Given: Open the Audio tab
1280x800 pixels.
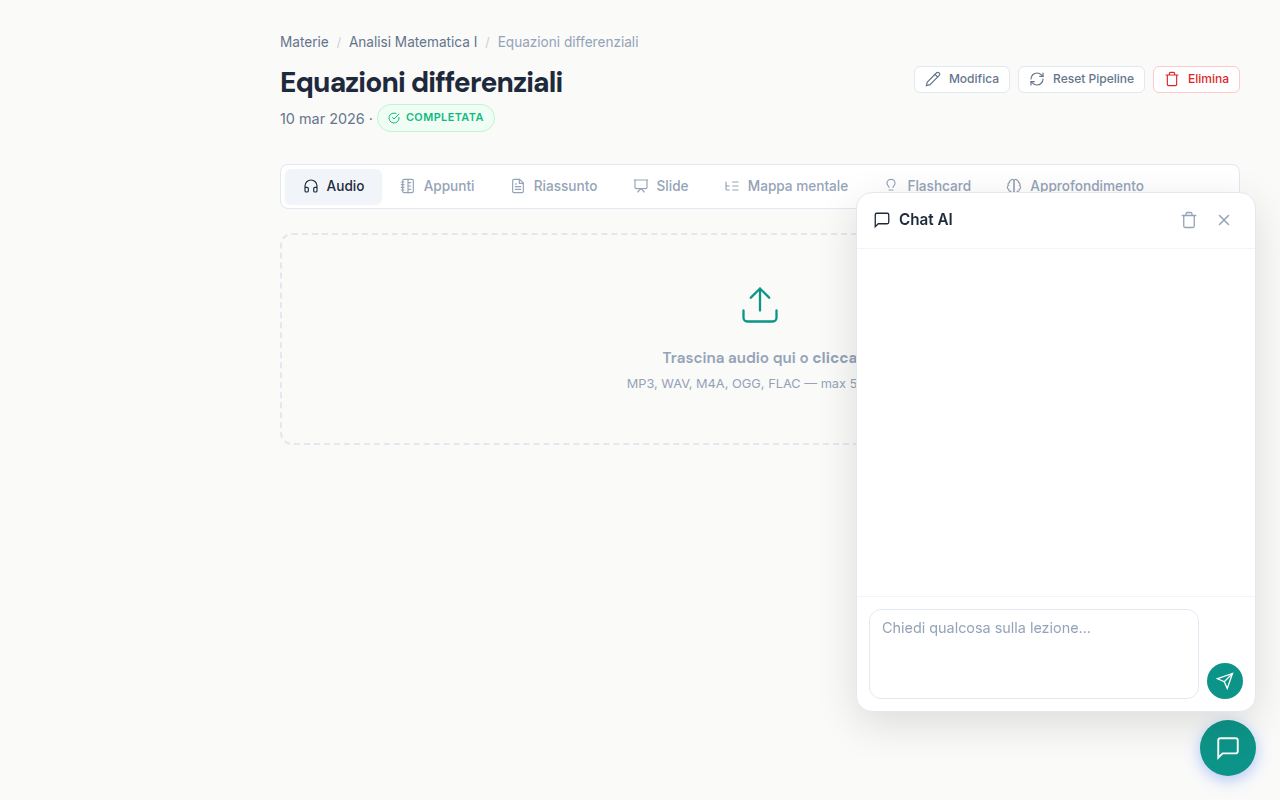Looking at the screenshot, I should (x=334, y=186).
